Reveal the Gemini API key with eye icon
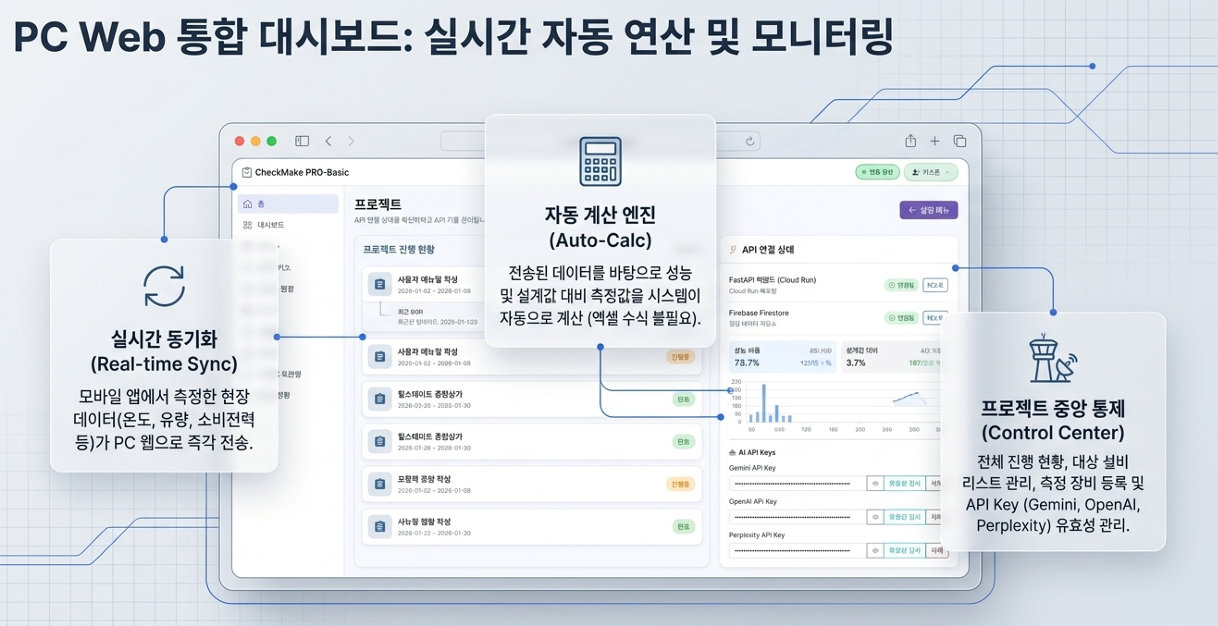 point(876,483)
